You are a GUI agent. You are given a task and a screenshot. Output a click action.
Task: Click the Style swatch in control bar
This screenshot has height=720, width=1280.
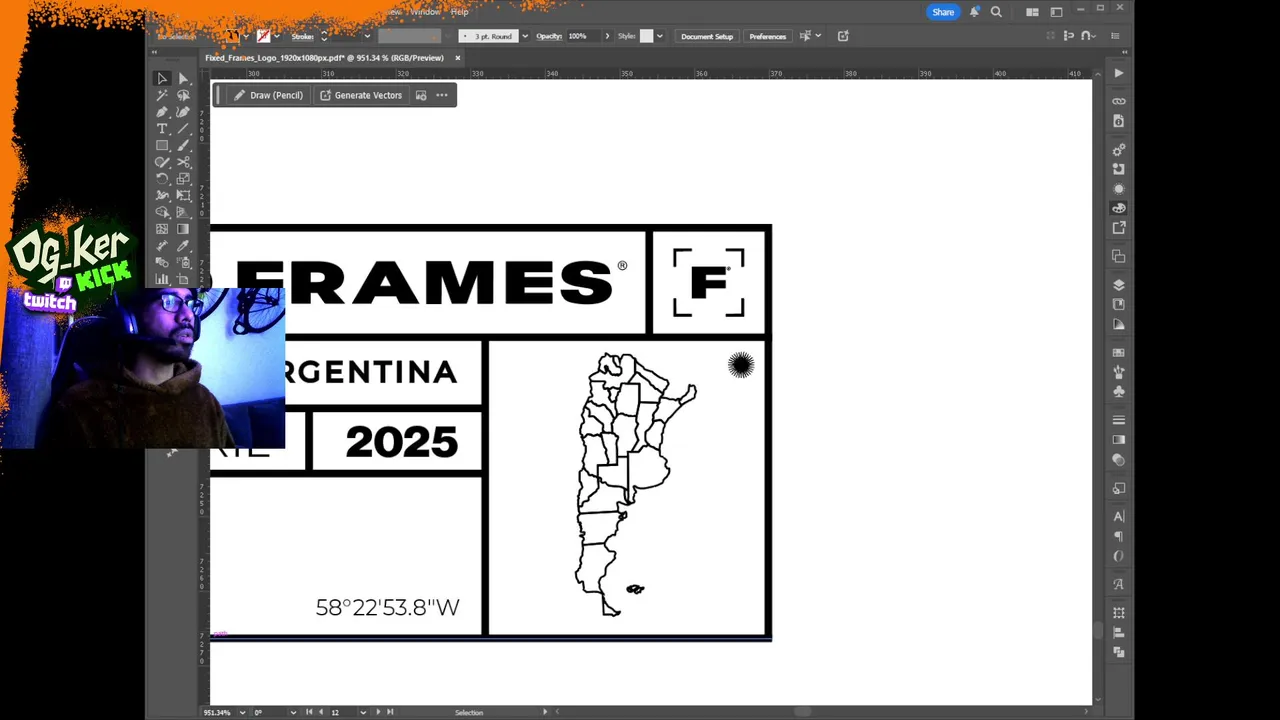pos(646,36)
